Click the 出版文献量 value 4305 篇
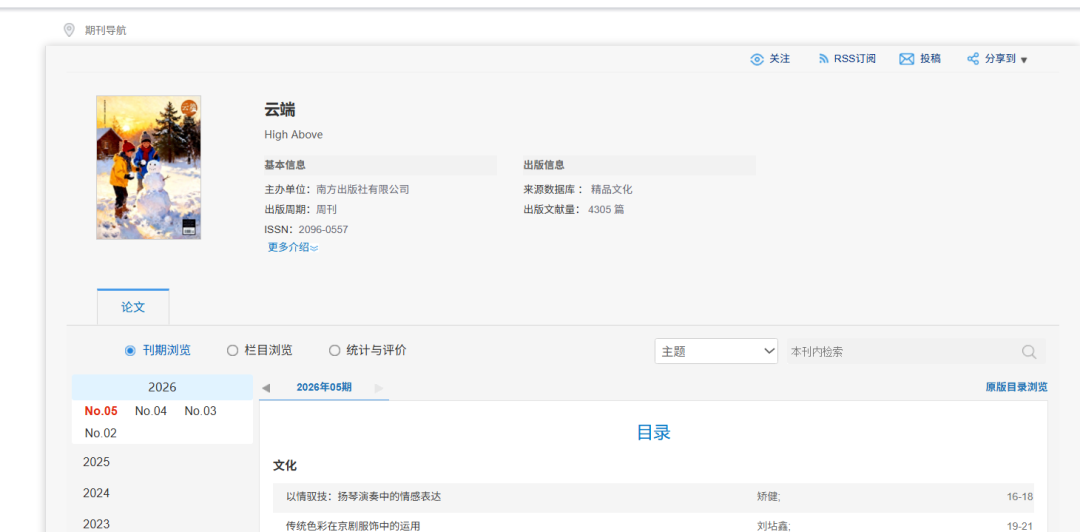The image size is (1080, 532). (606, 209)
